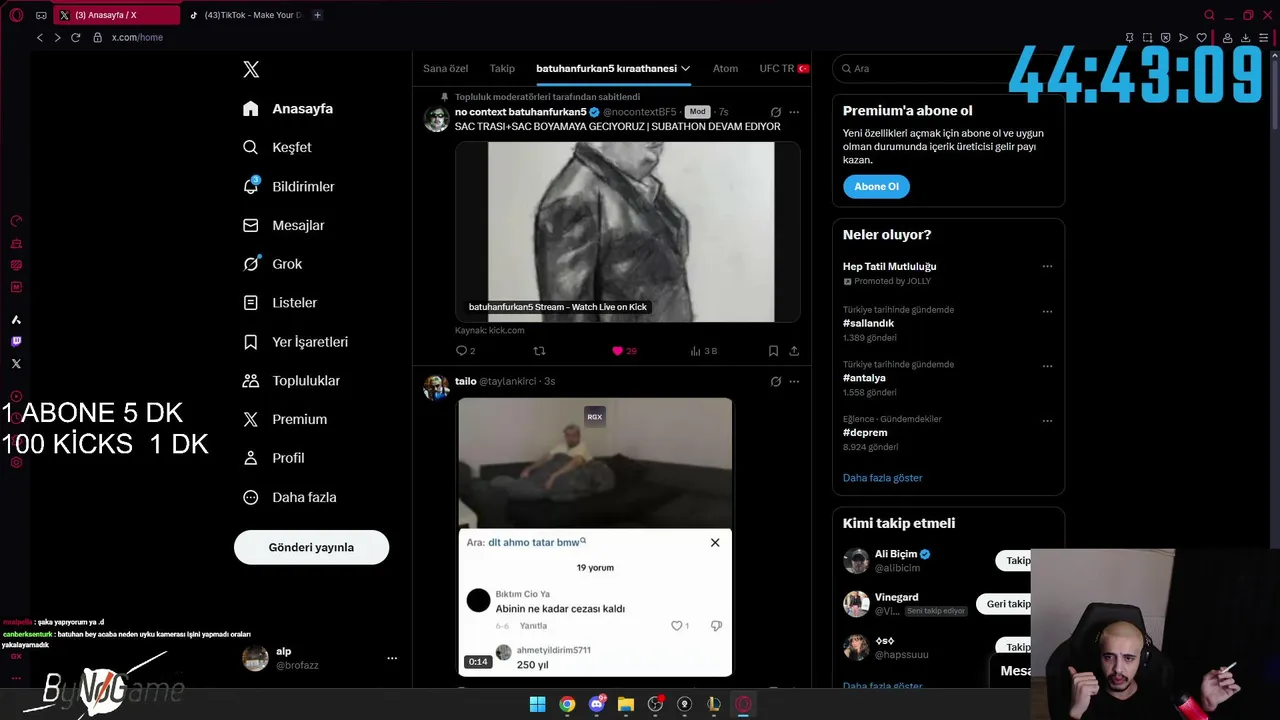
Task: Open #deprem trending topic
Action: point(865,432)
